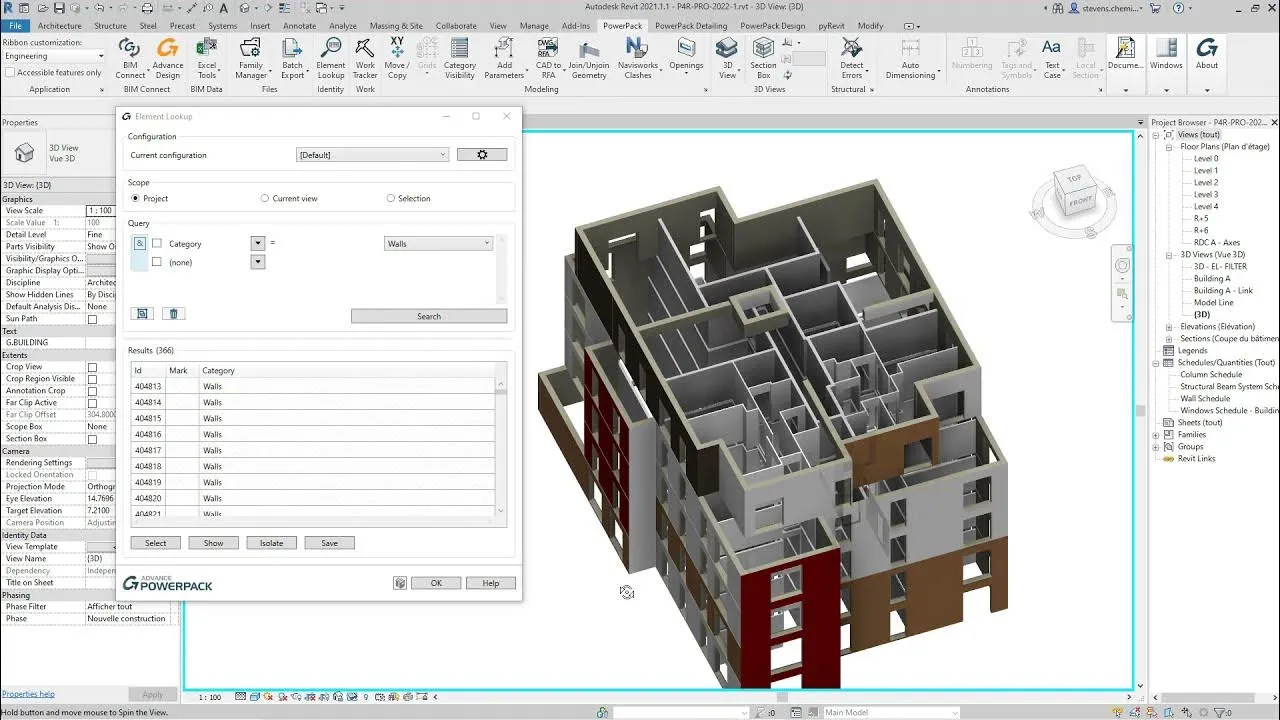Tick the checkbox beside Category query row
Viewport: 1280px width, 720px height.
[x=157, y=243]
